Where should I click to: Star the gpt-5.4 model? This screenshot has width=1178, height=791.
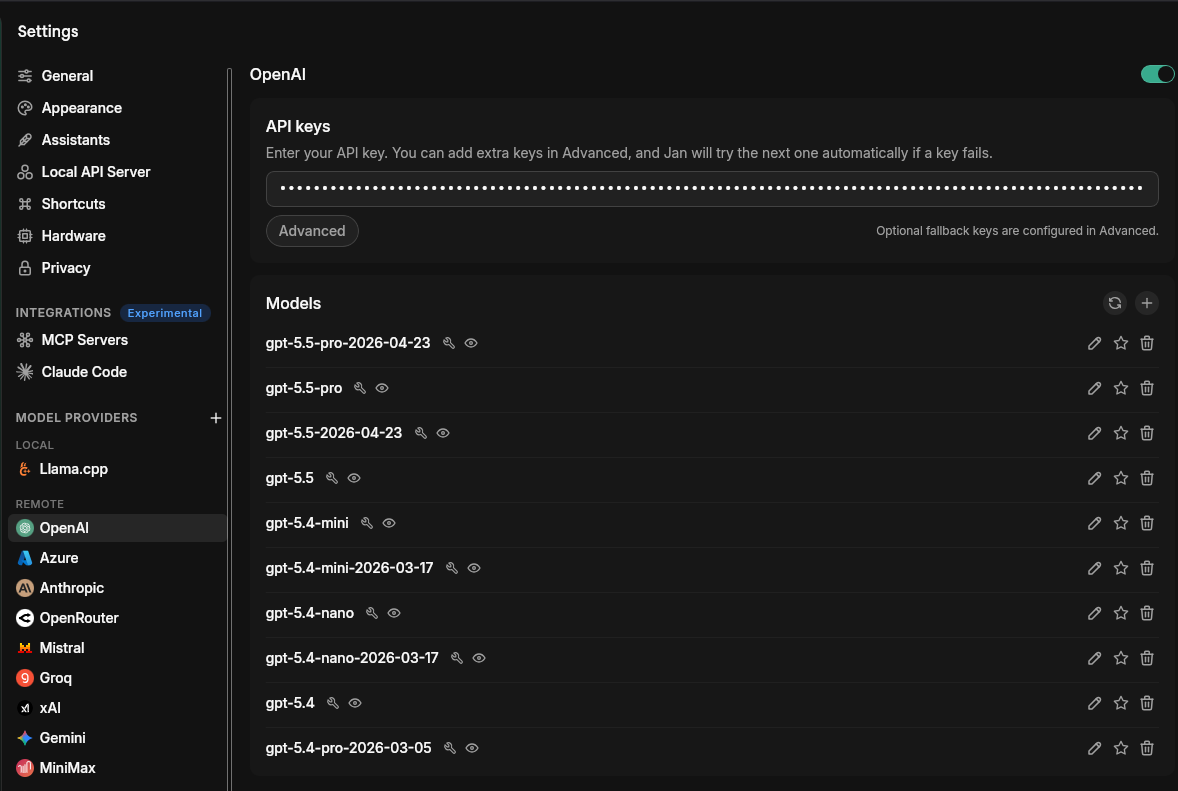pyautogui.click(x=1121, y=704)
